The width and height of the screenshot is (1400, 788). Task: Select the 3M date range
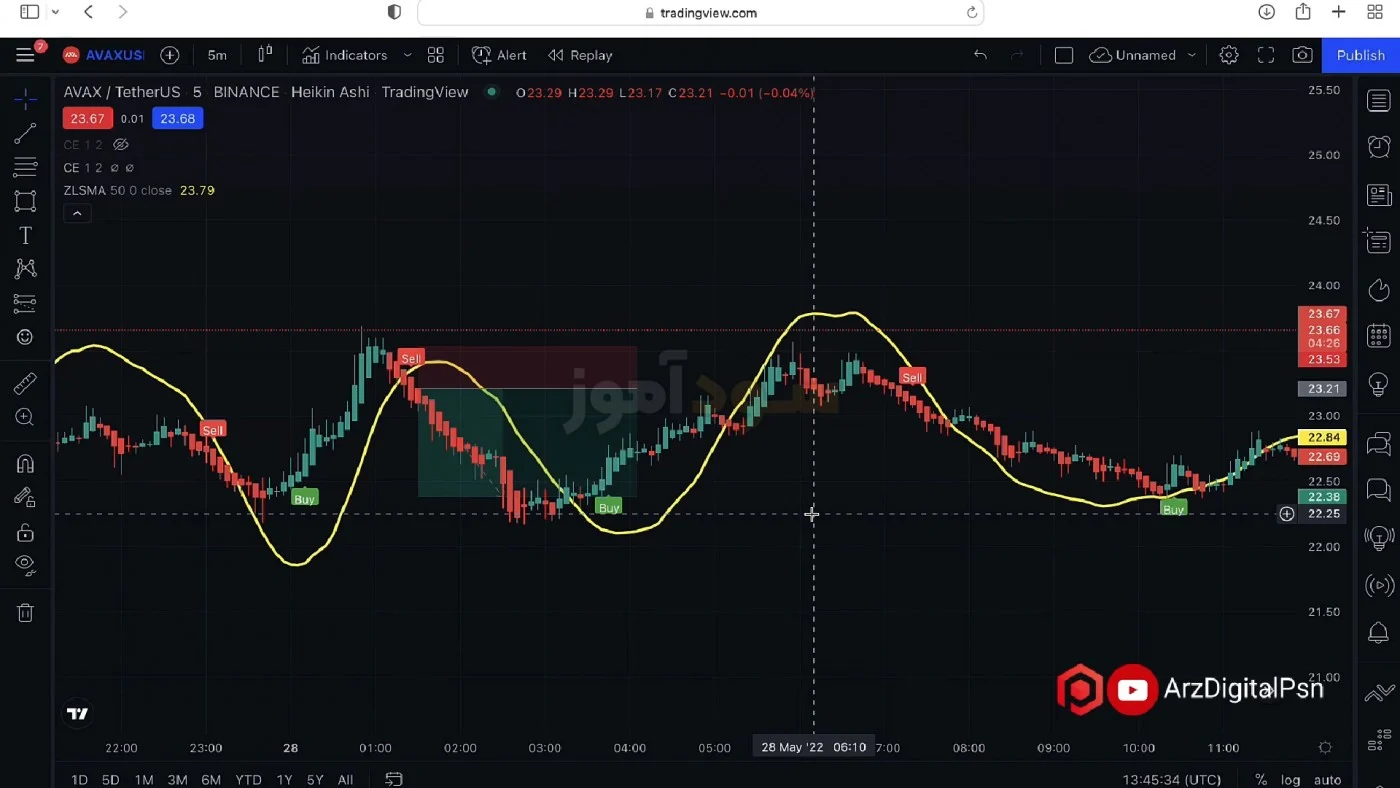coord(177,779)
